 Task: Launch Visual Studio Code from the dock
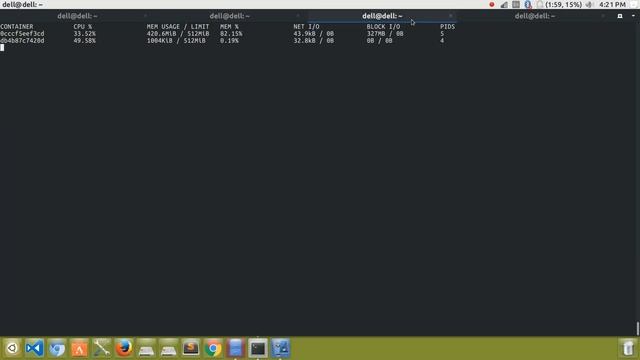click(x=34, y=348)
